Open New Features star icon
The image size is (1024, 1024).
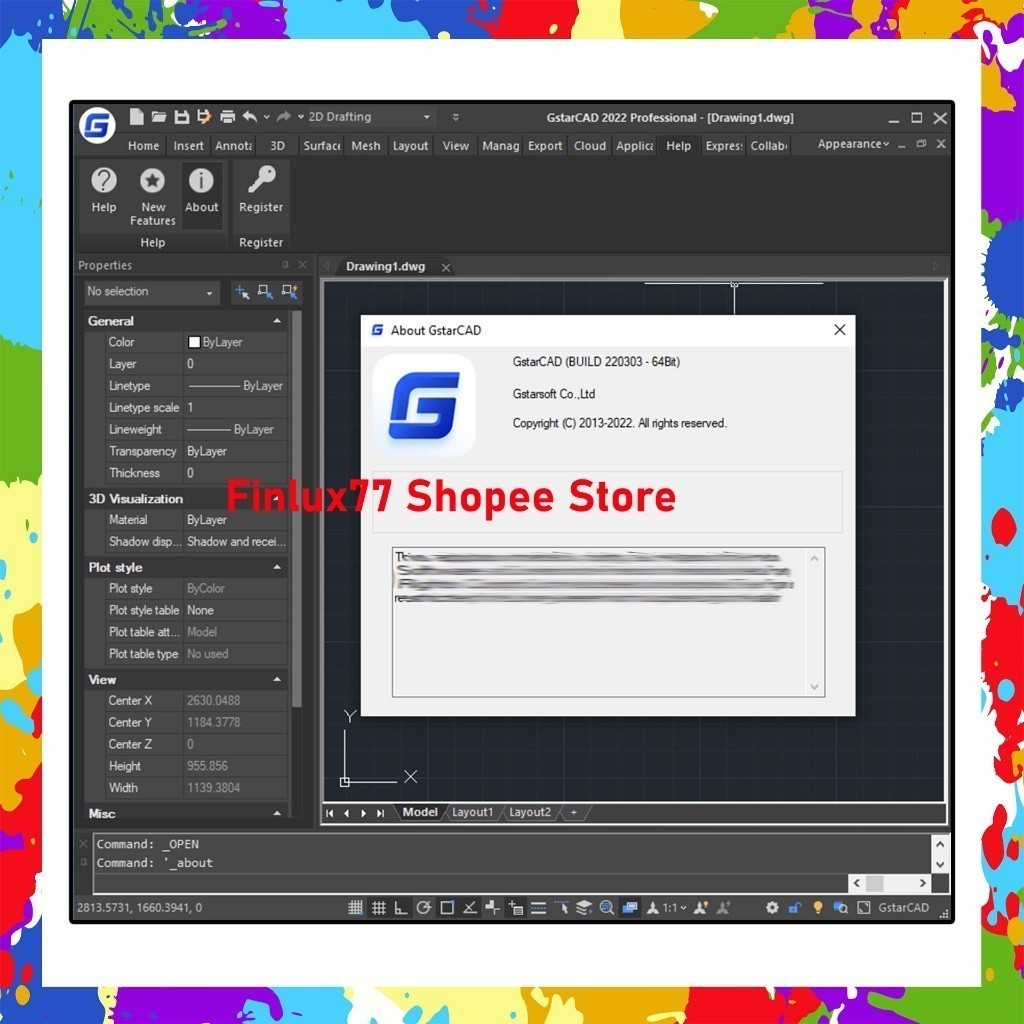click(x=152, y=181)
